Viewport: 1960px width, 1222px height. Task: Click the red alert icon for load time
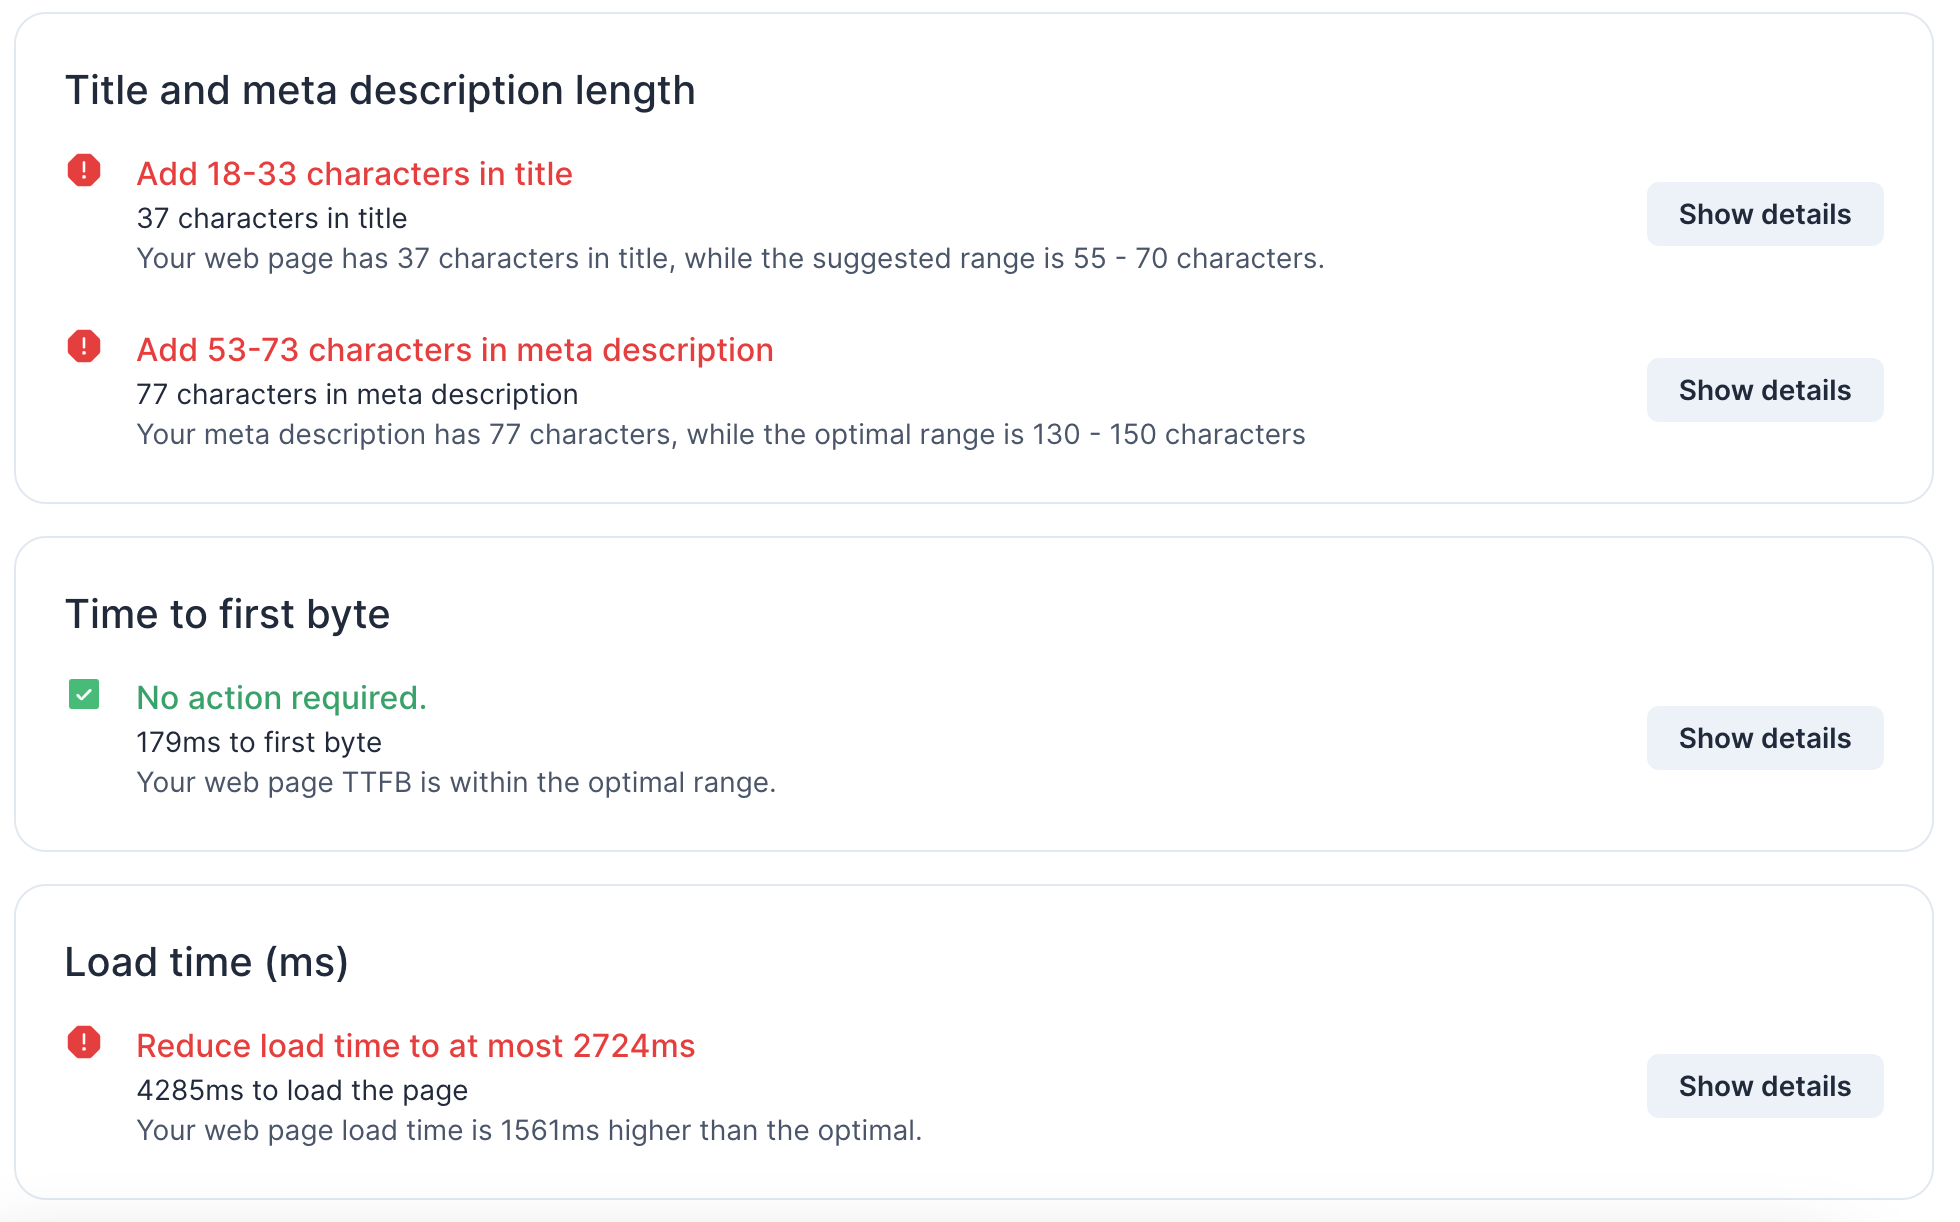tap(84, 1043)
